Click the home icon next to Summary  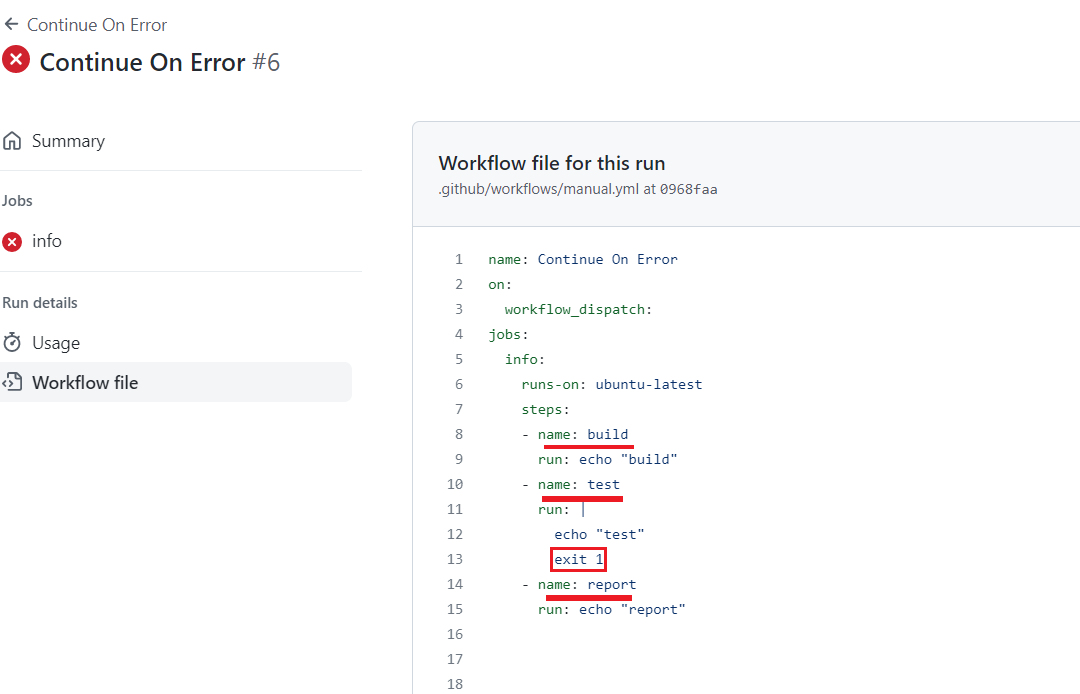point(12,141)
